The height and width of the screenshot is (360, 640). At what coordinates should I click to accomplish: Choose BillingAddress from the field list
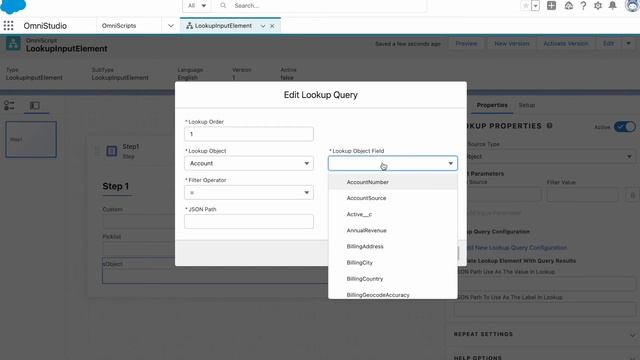pyautogui.click(x=393, y=247)
